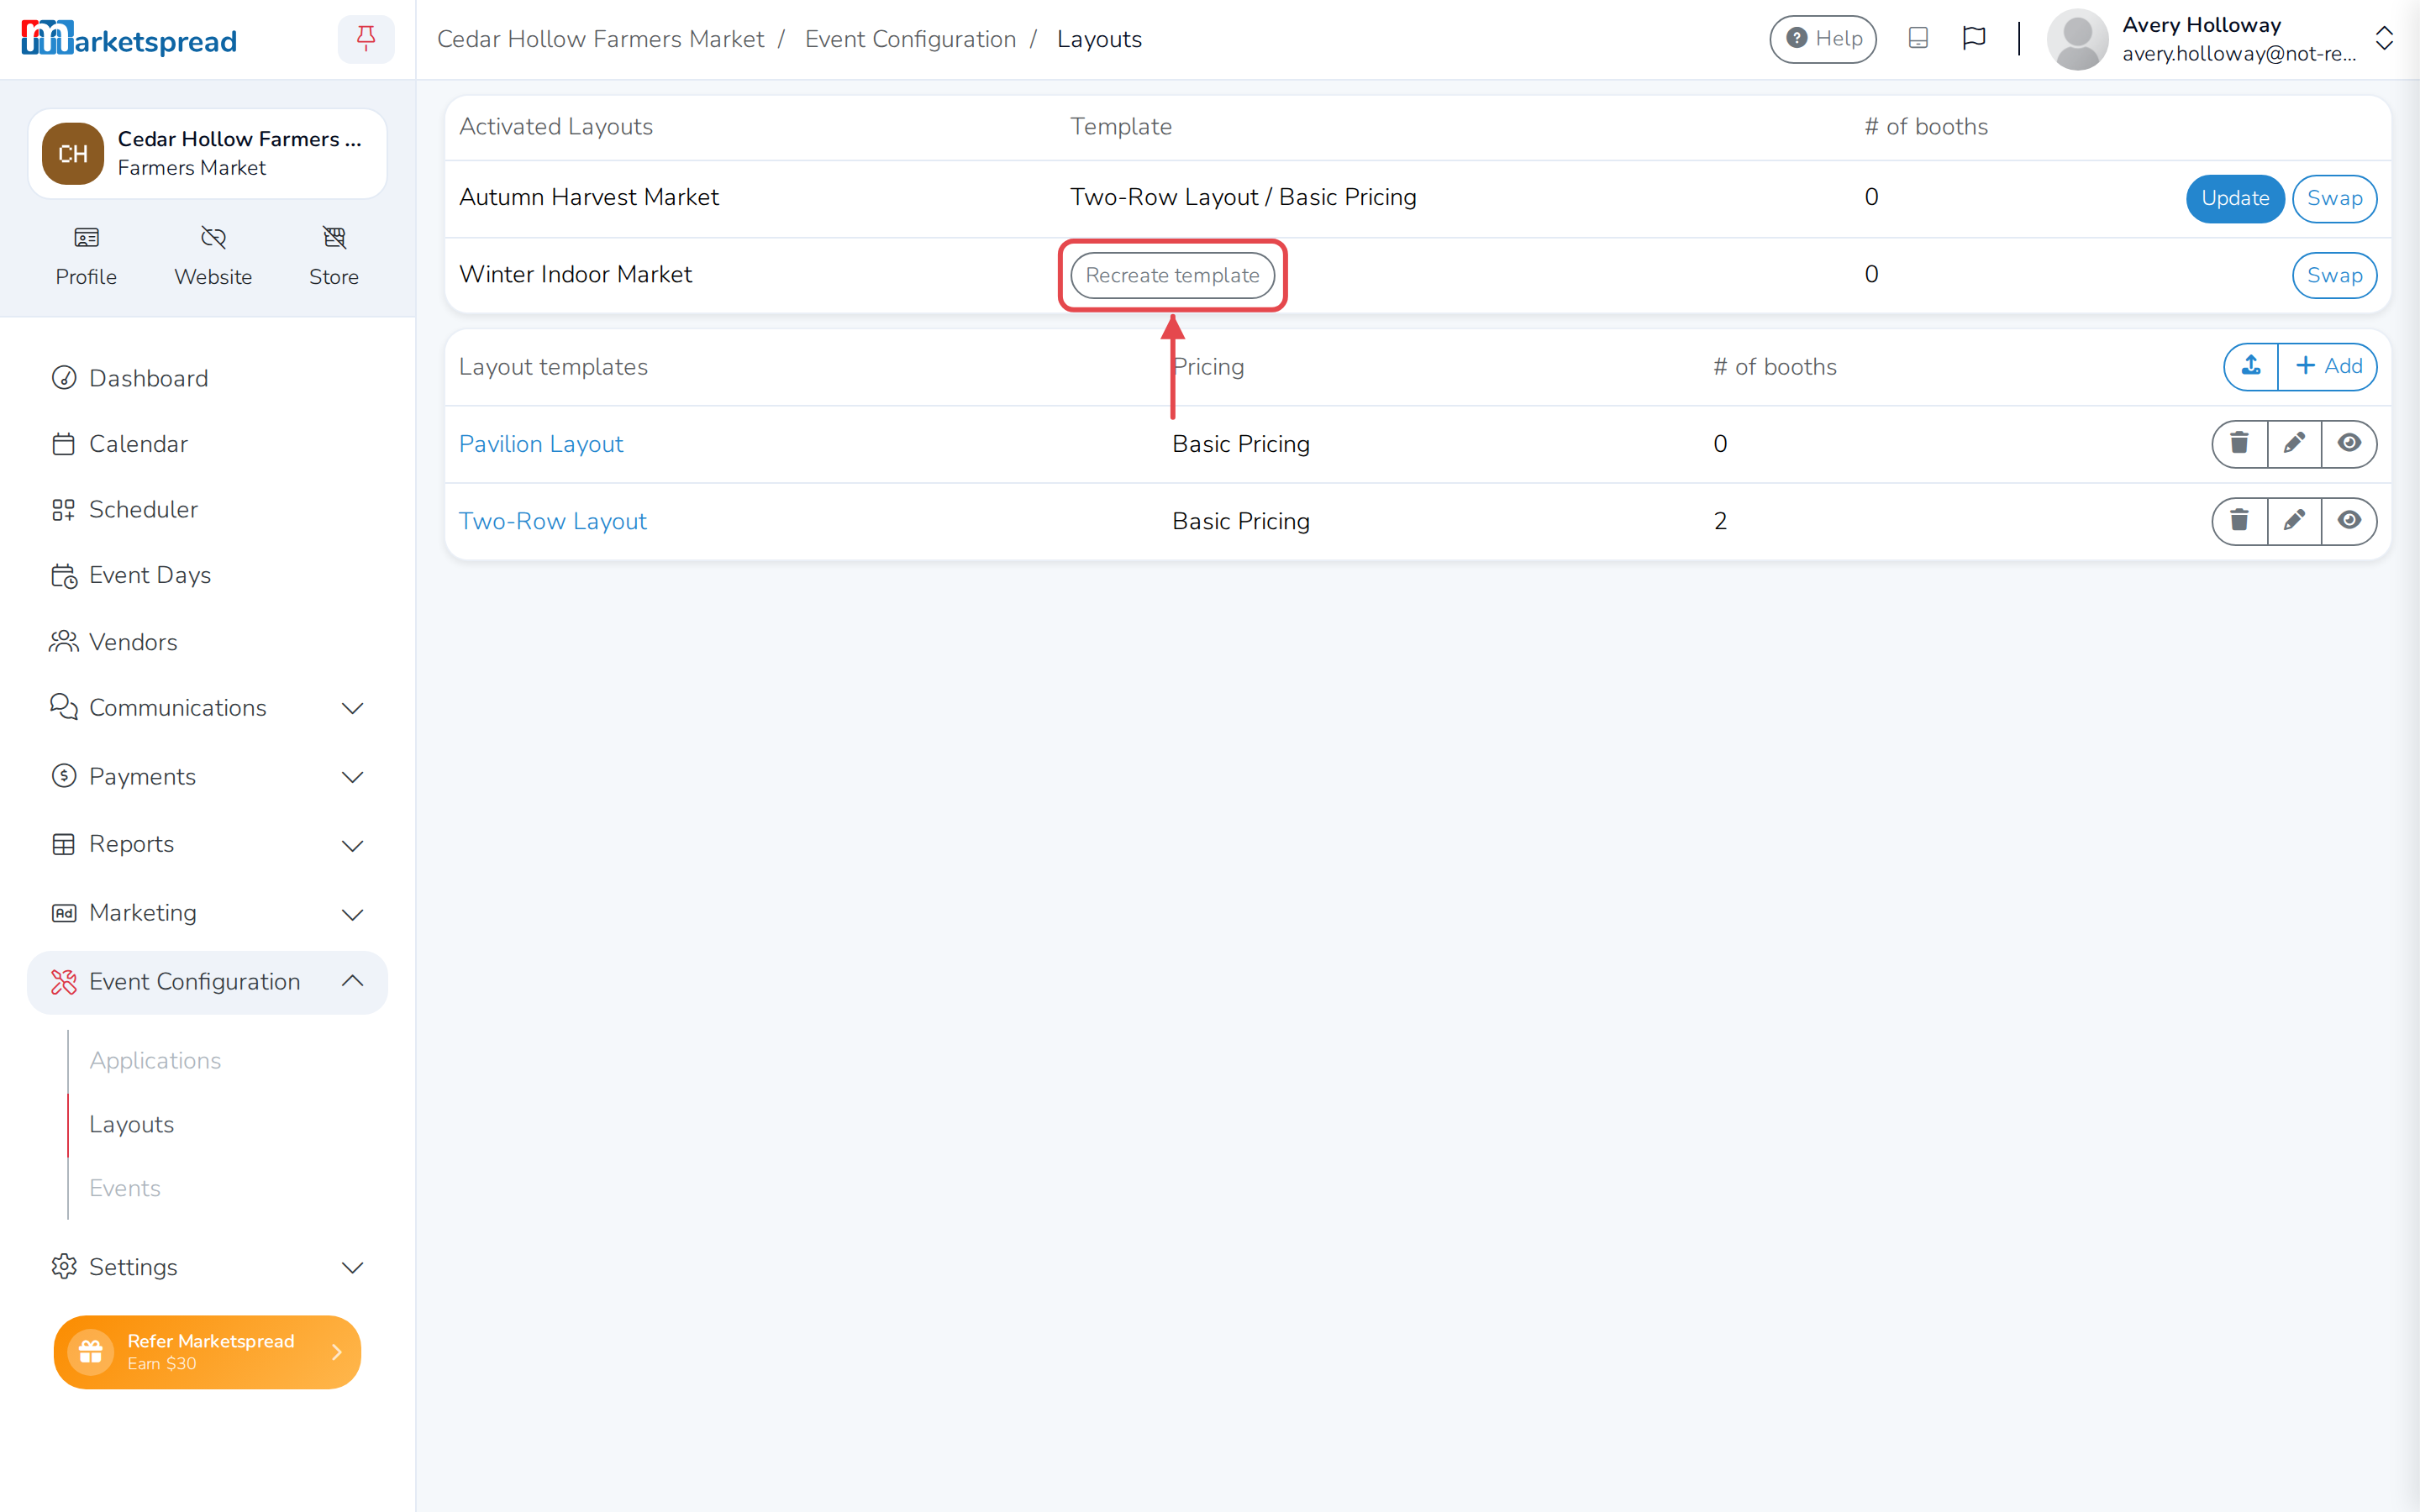Screen dimensions: 2420x1512
Task: Click the flag icon in header
Action: (x=1973, y=38)
